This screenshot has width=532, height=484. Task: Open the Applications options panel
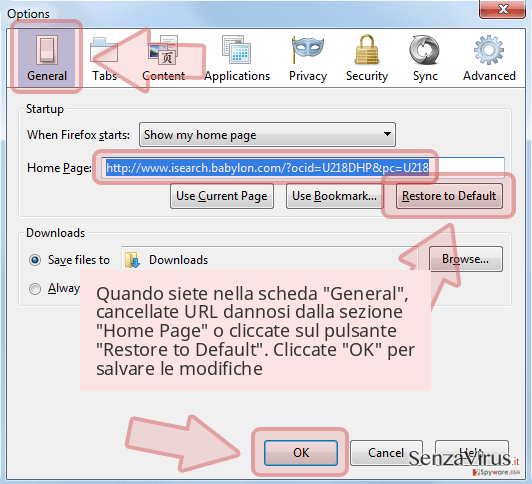(x=237, y=58)
